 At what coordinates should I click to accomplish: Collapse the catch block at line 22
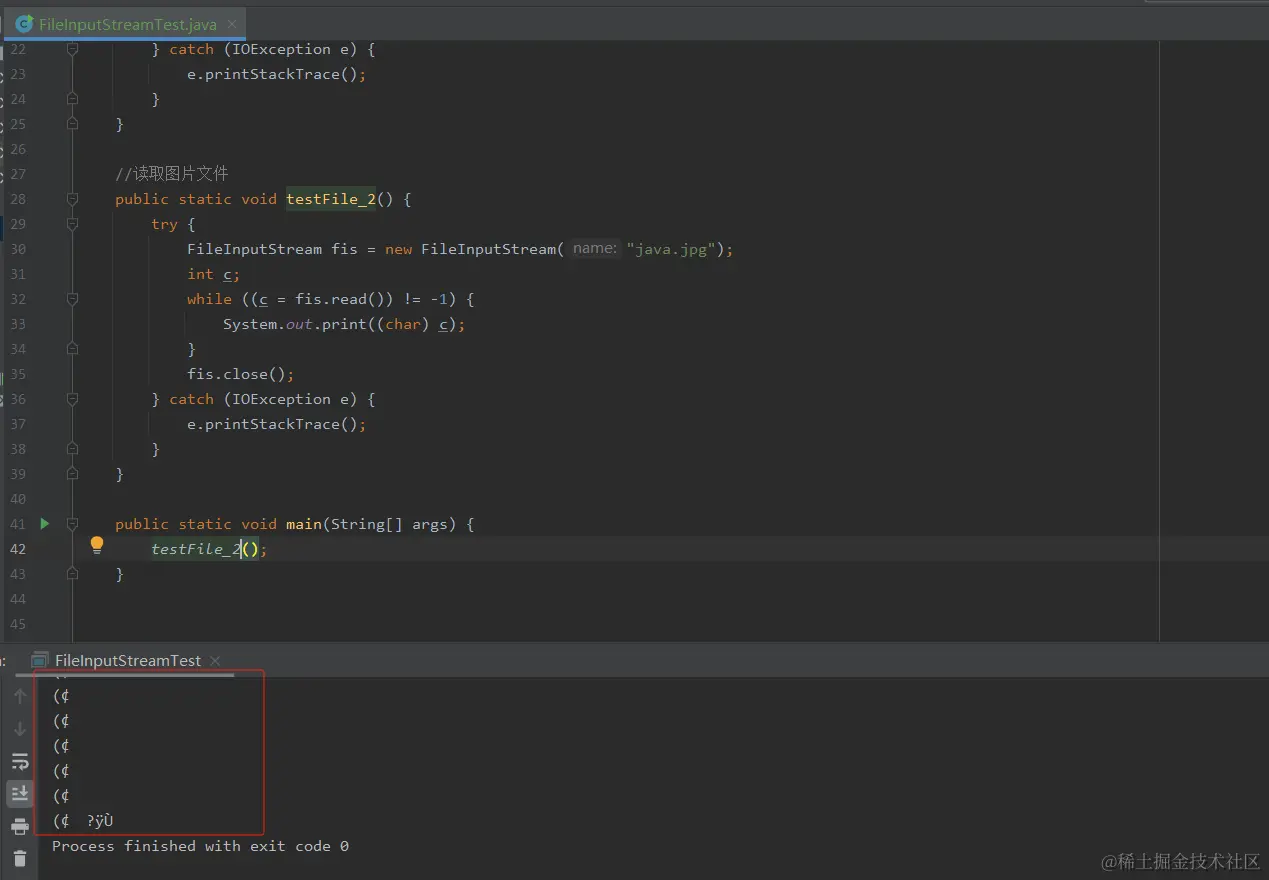tap(72, 49)
